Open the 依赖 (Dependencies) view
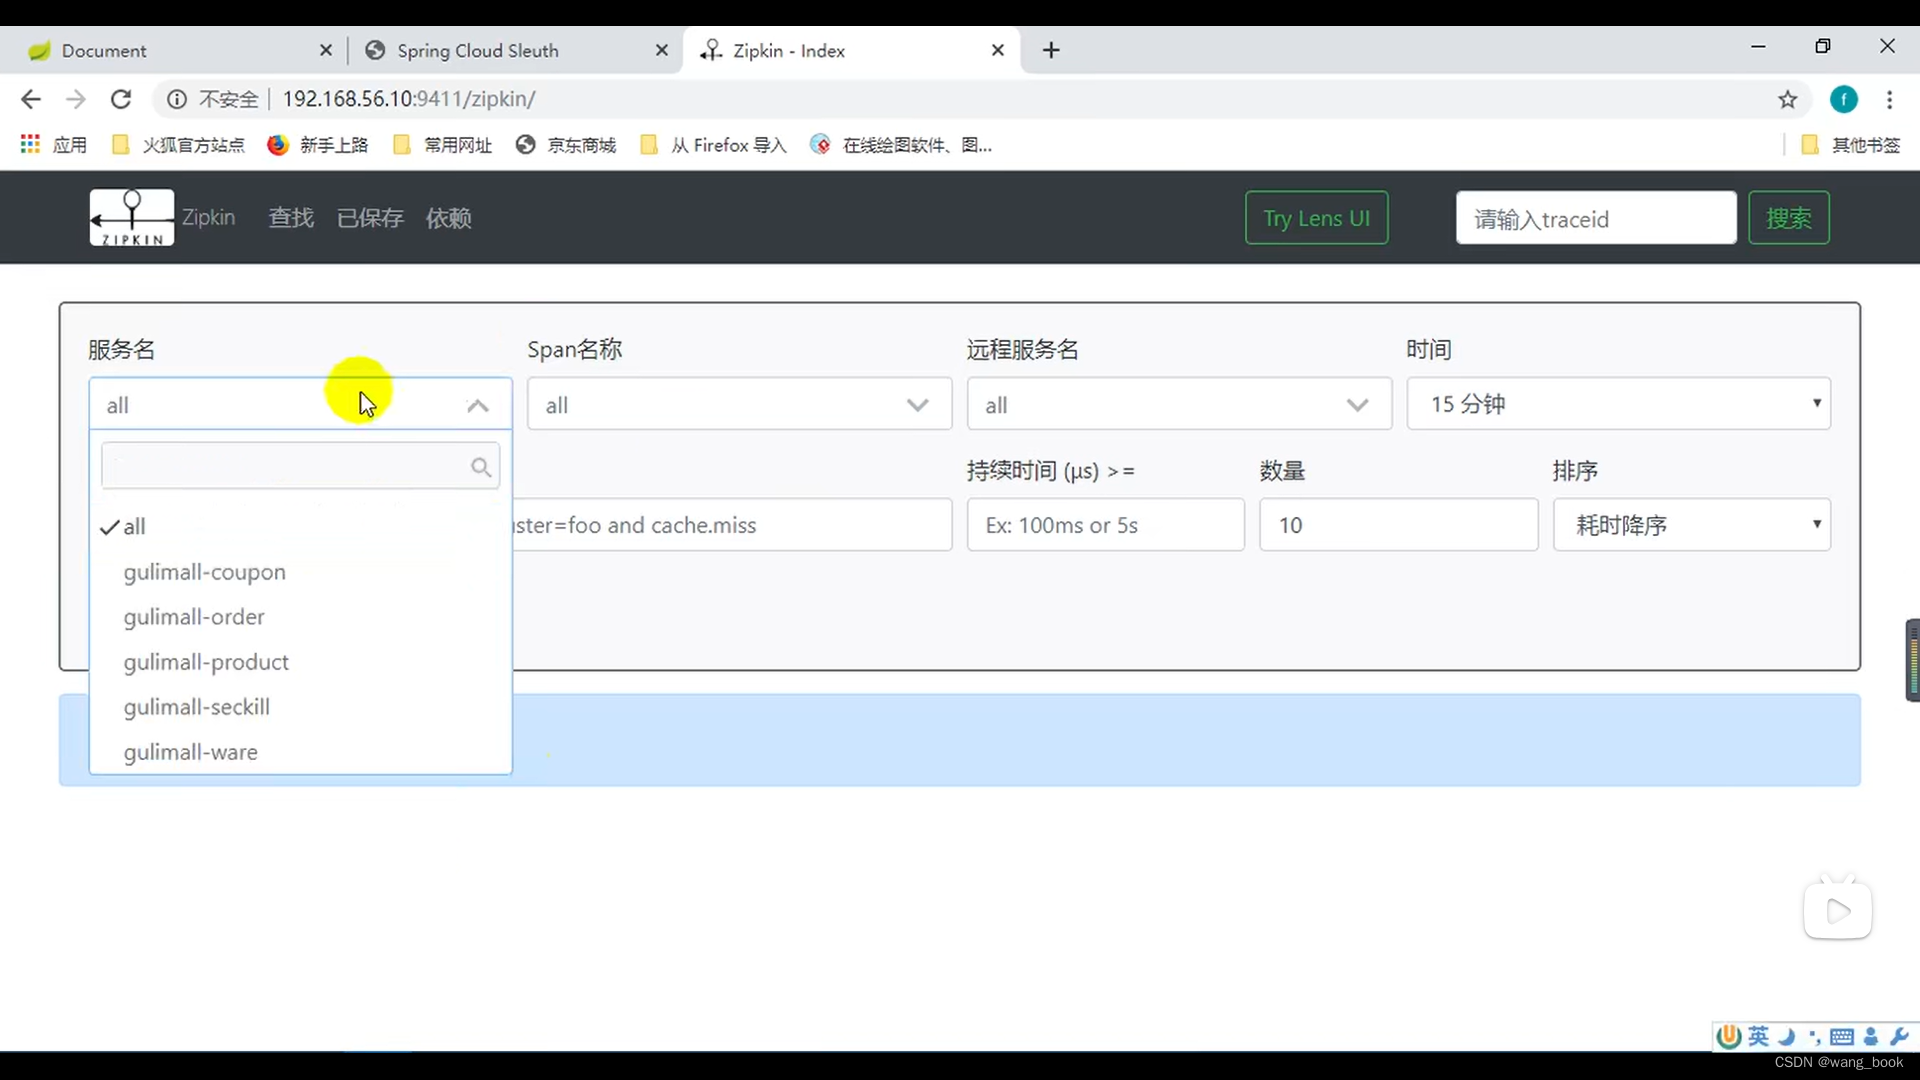The width and height of the screenshot is (1920, 1080). tap(448, 219)
